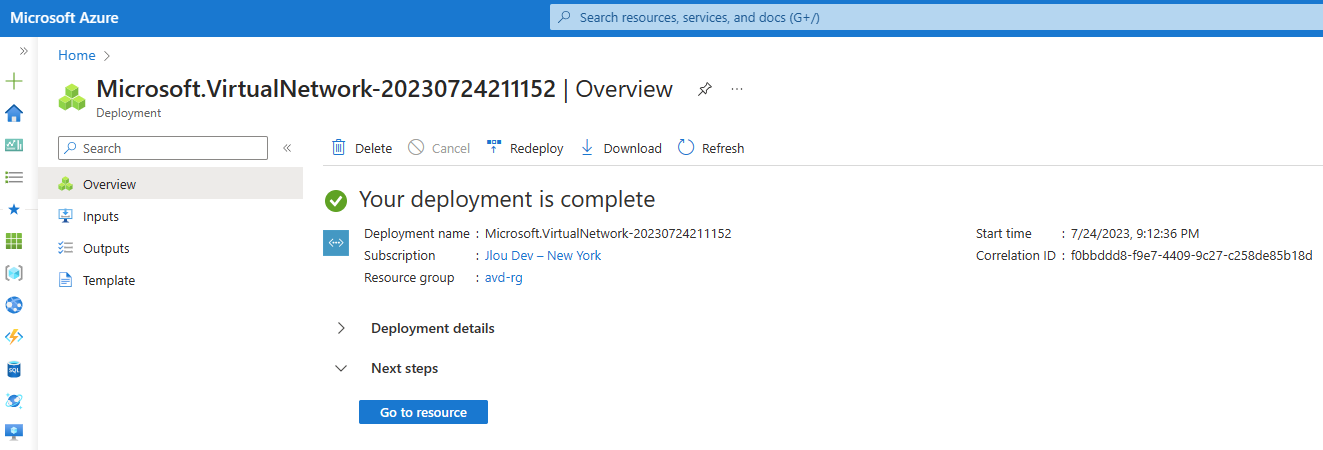
Task: Open Resource groups cube icon in sidebar
Action: tap(14, 273)
